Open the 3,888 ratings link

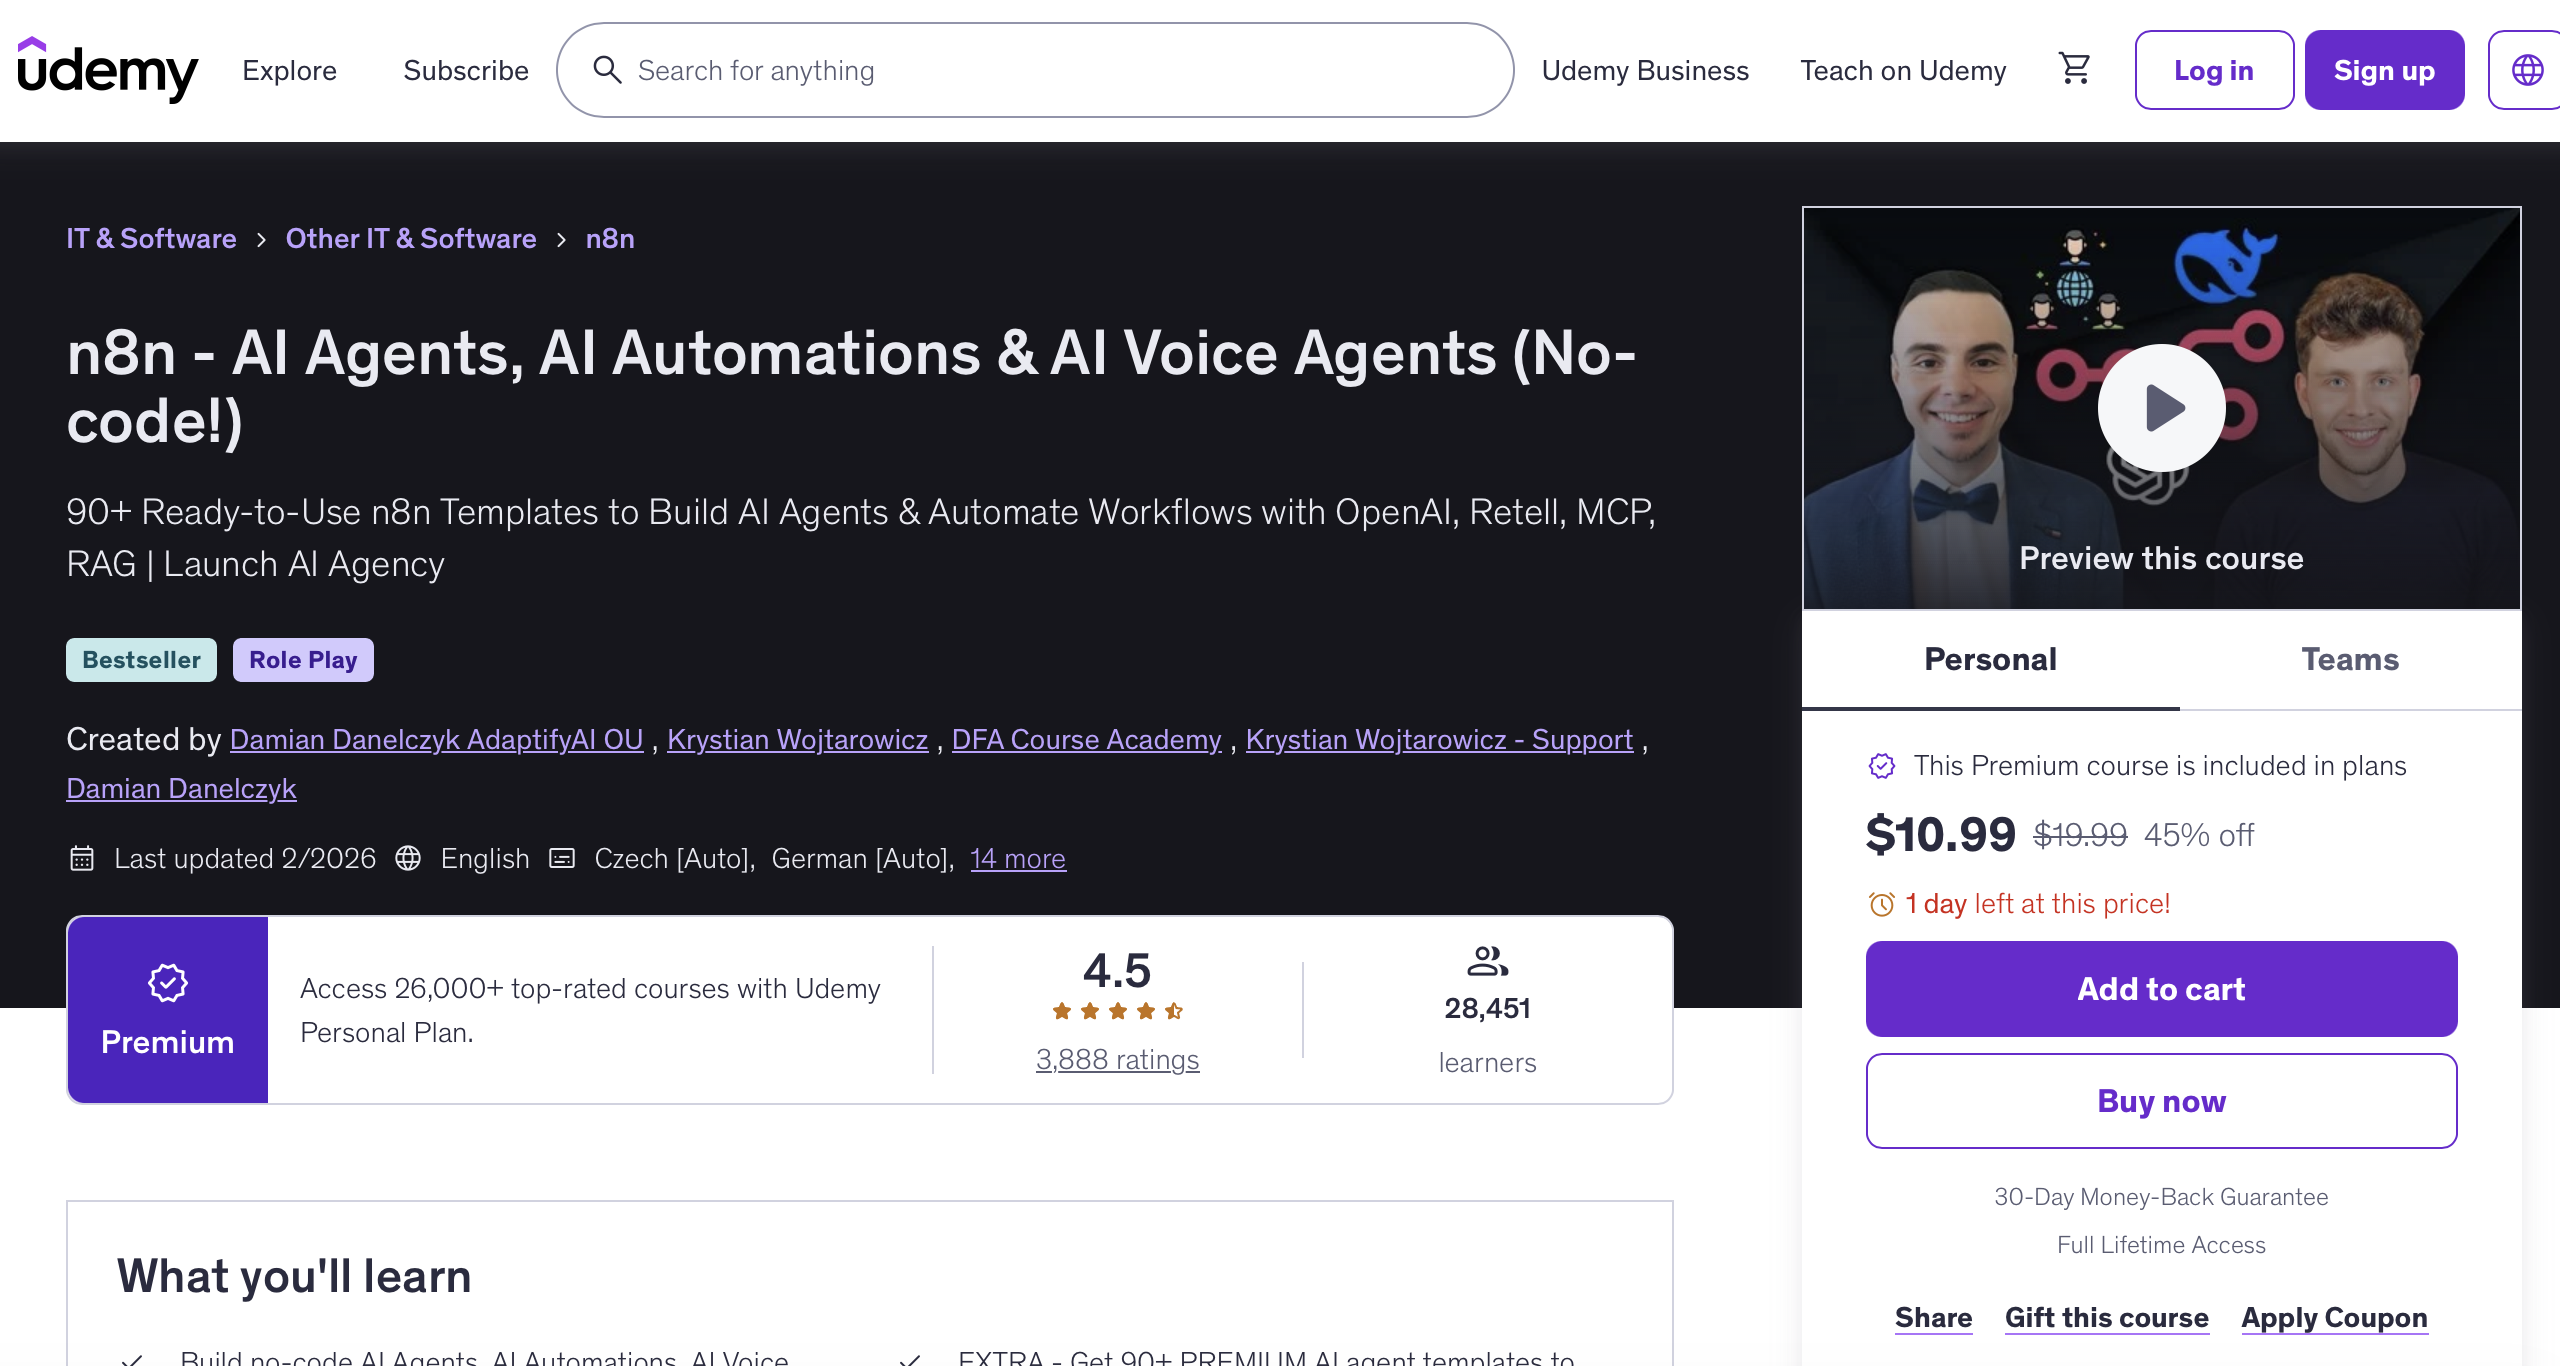[x=1117, y=1059]
